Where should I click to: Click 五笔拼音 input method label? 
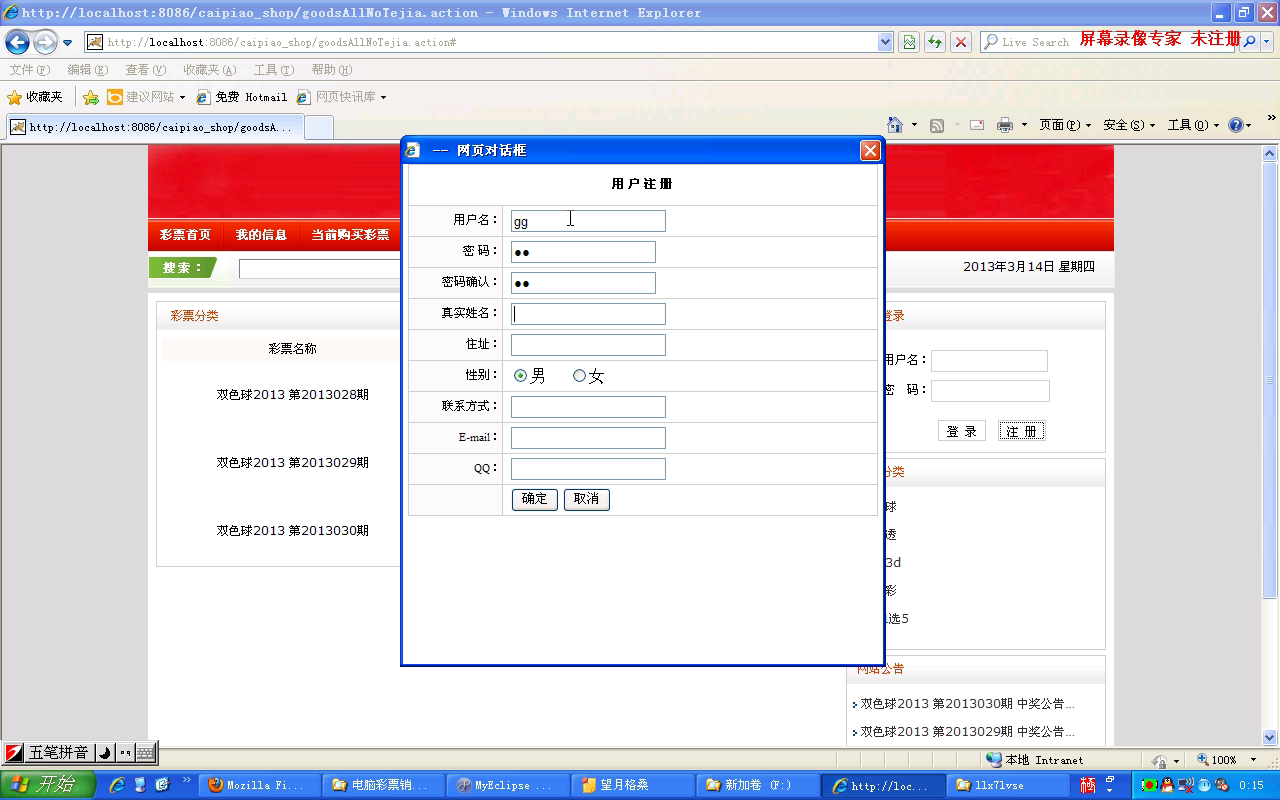(x=58, y=752)
